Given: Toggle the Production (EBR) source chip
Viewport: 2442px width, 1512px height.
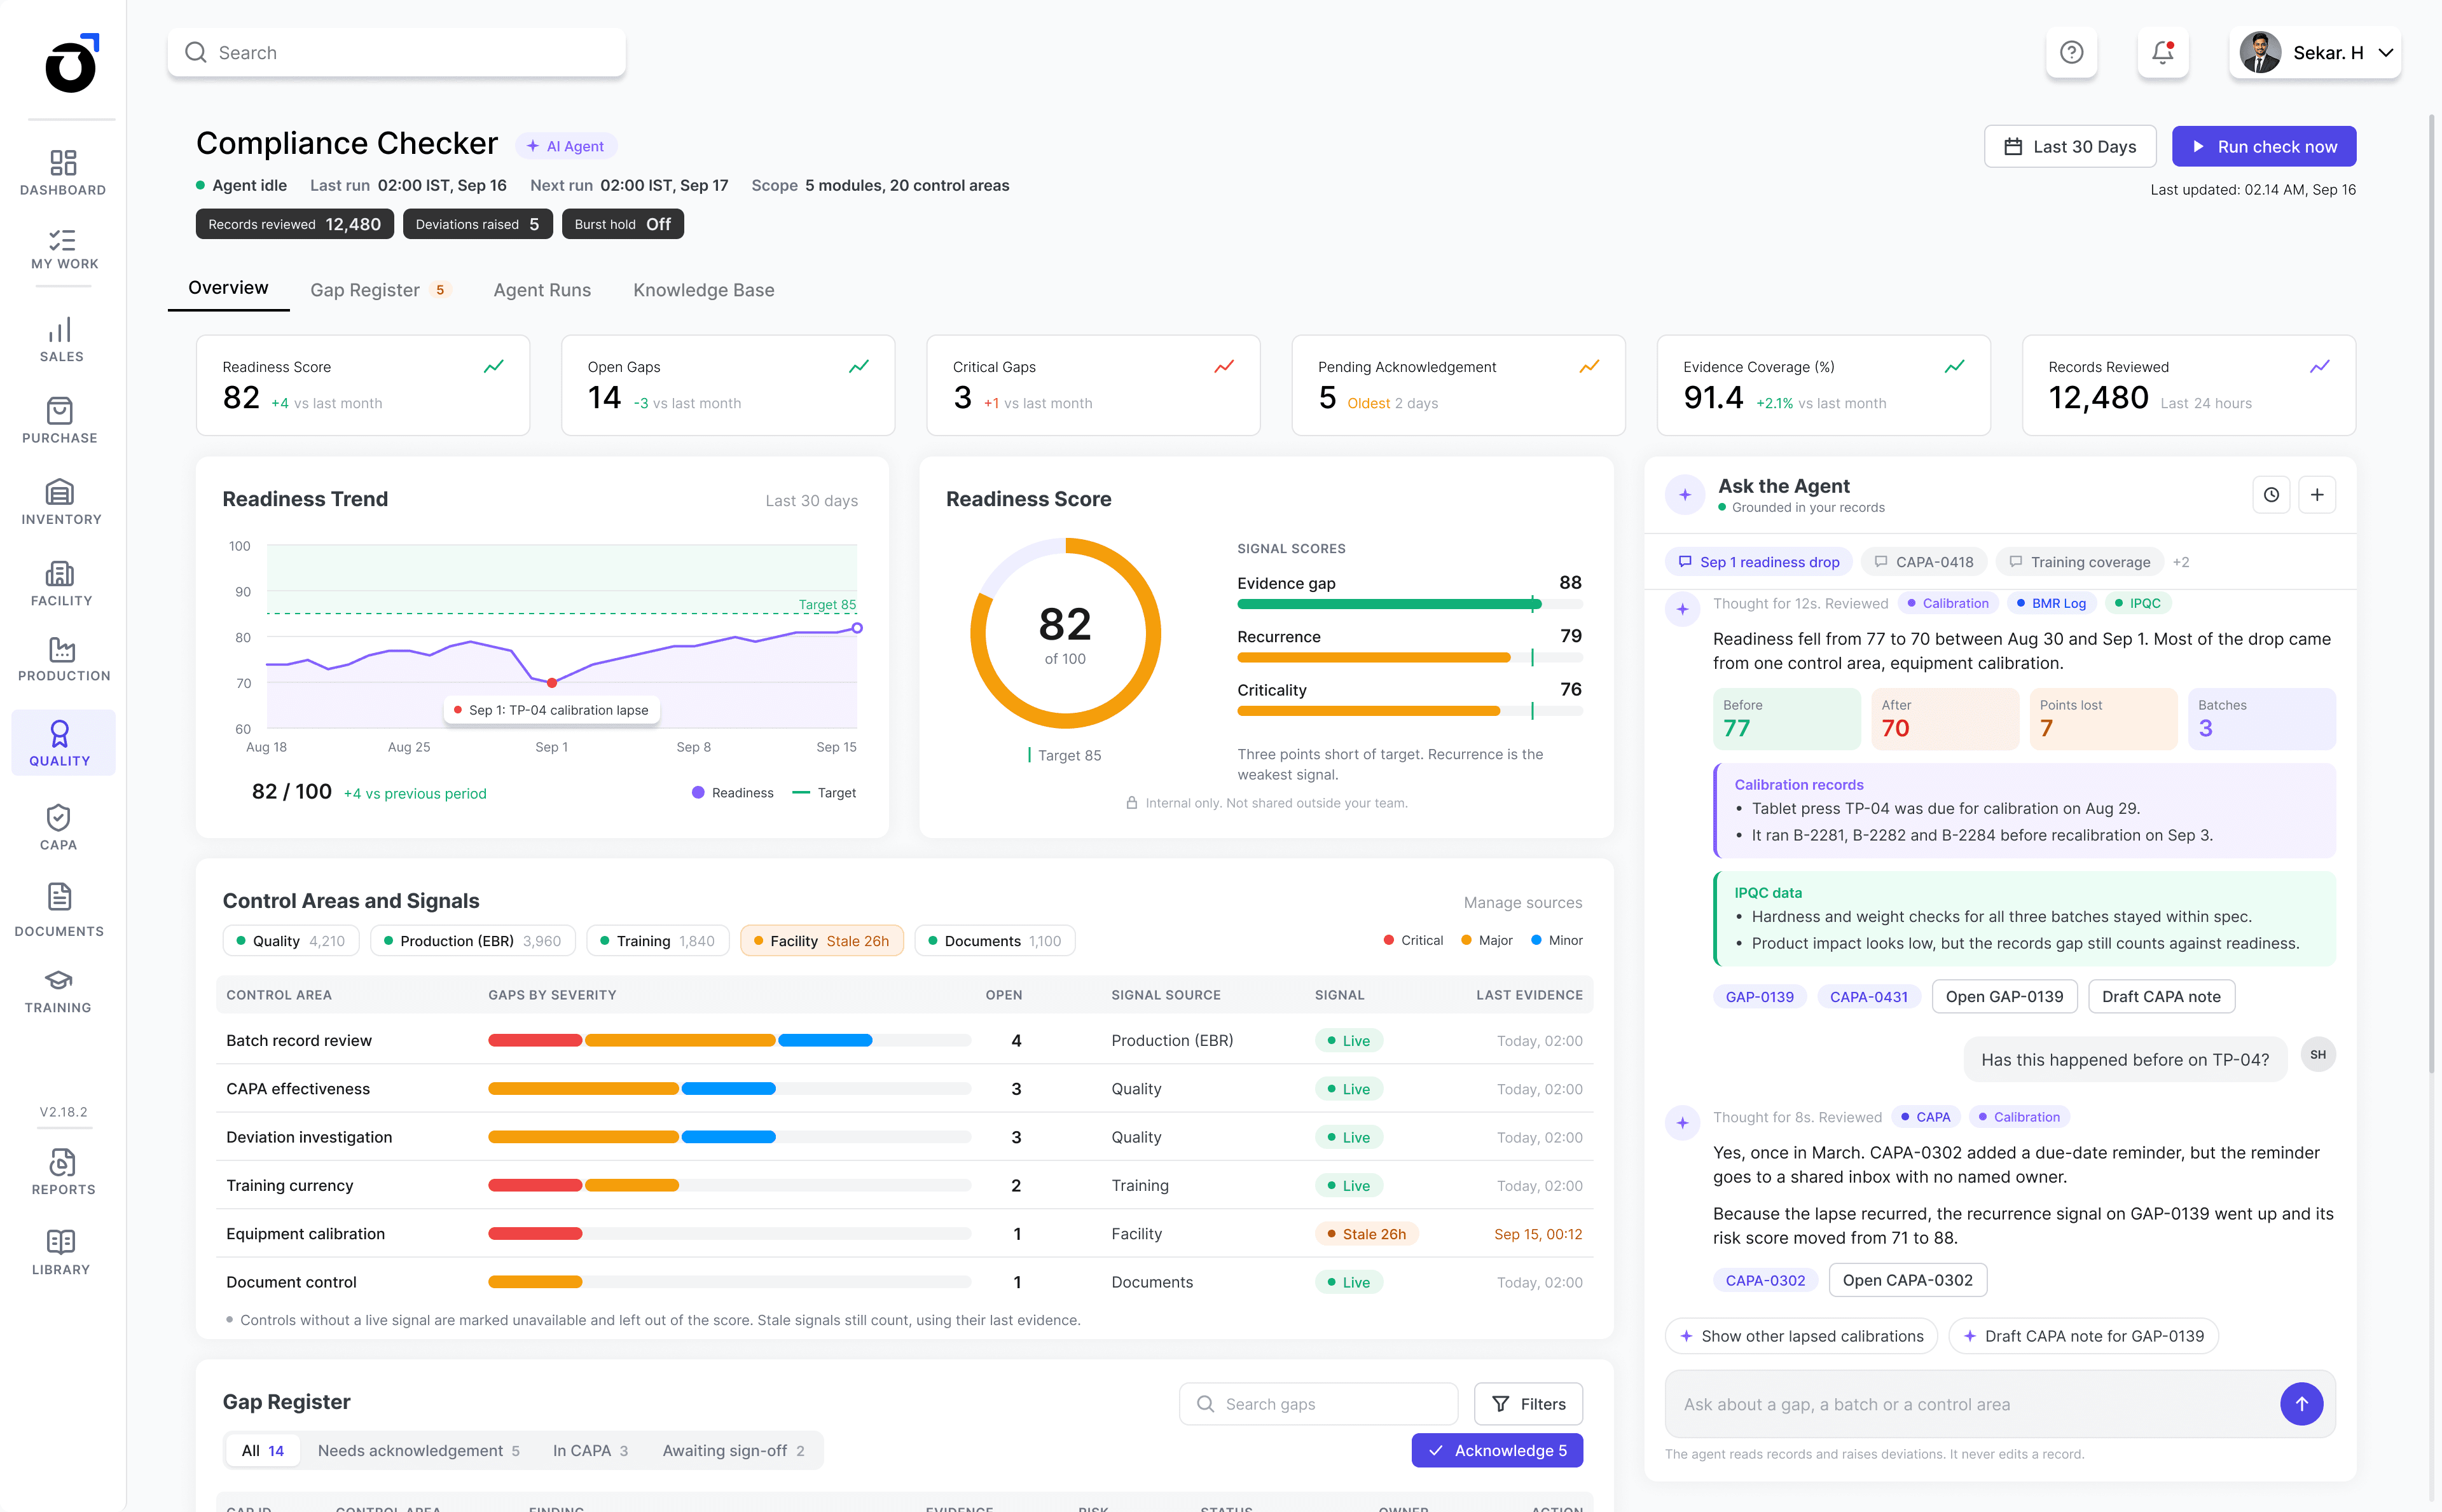Looking at the screenshot, I should (x=472, y=940).
